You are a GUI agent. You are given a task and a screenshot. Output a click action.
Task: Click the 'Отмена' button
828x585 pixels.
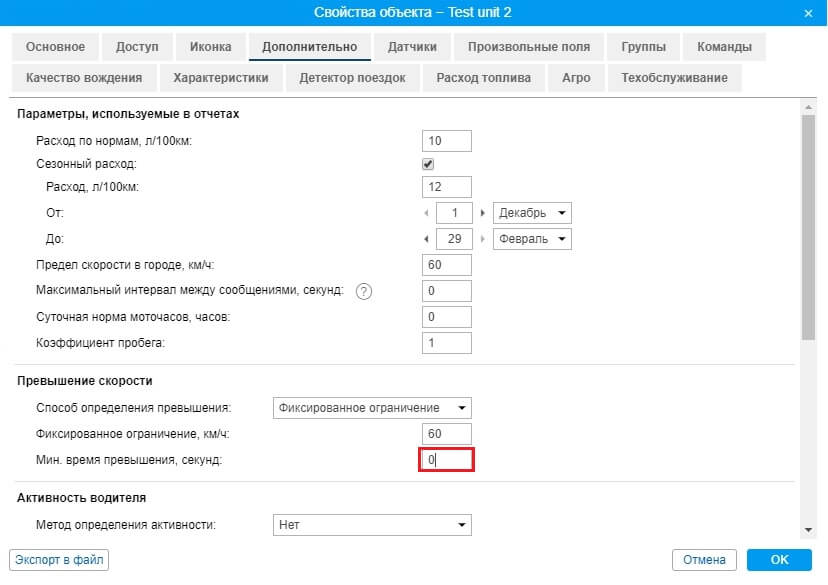(705, 560)
